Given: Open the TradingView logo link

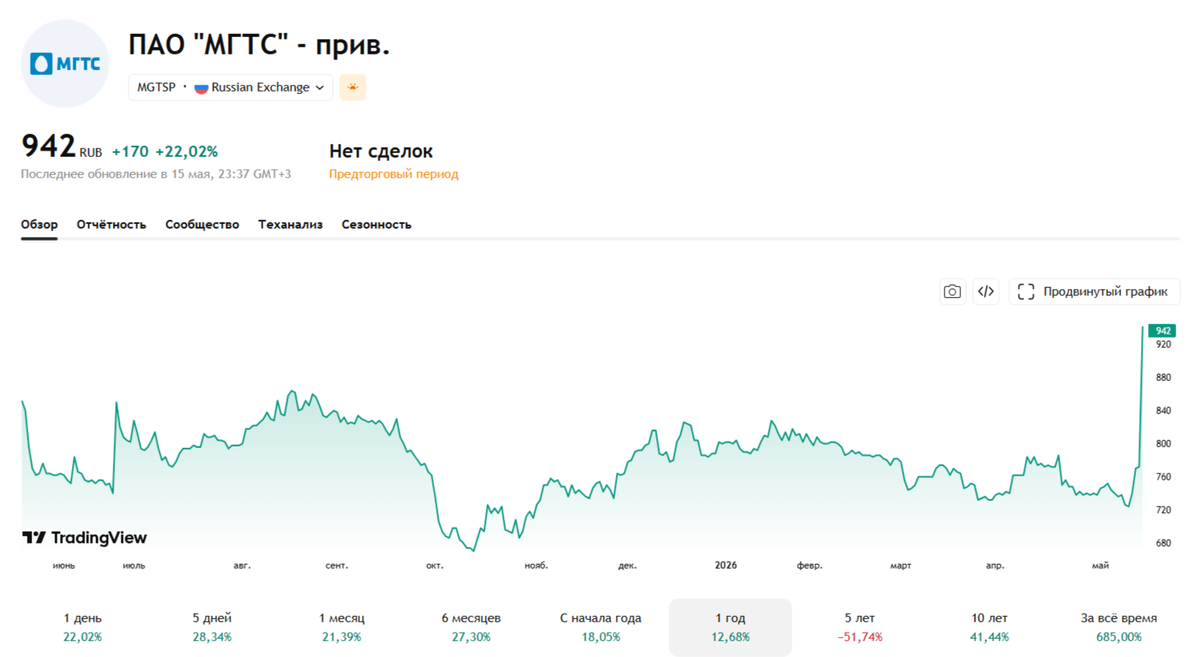Looking at the screenshot, I should pyautogui.click(x=84, y=538).
